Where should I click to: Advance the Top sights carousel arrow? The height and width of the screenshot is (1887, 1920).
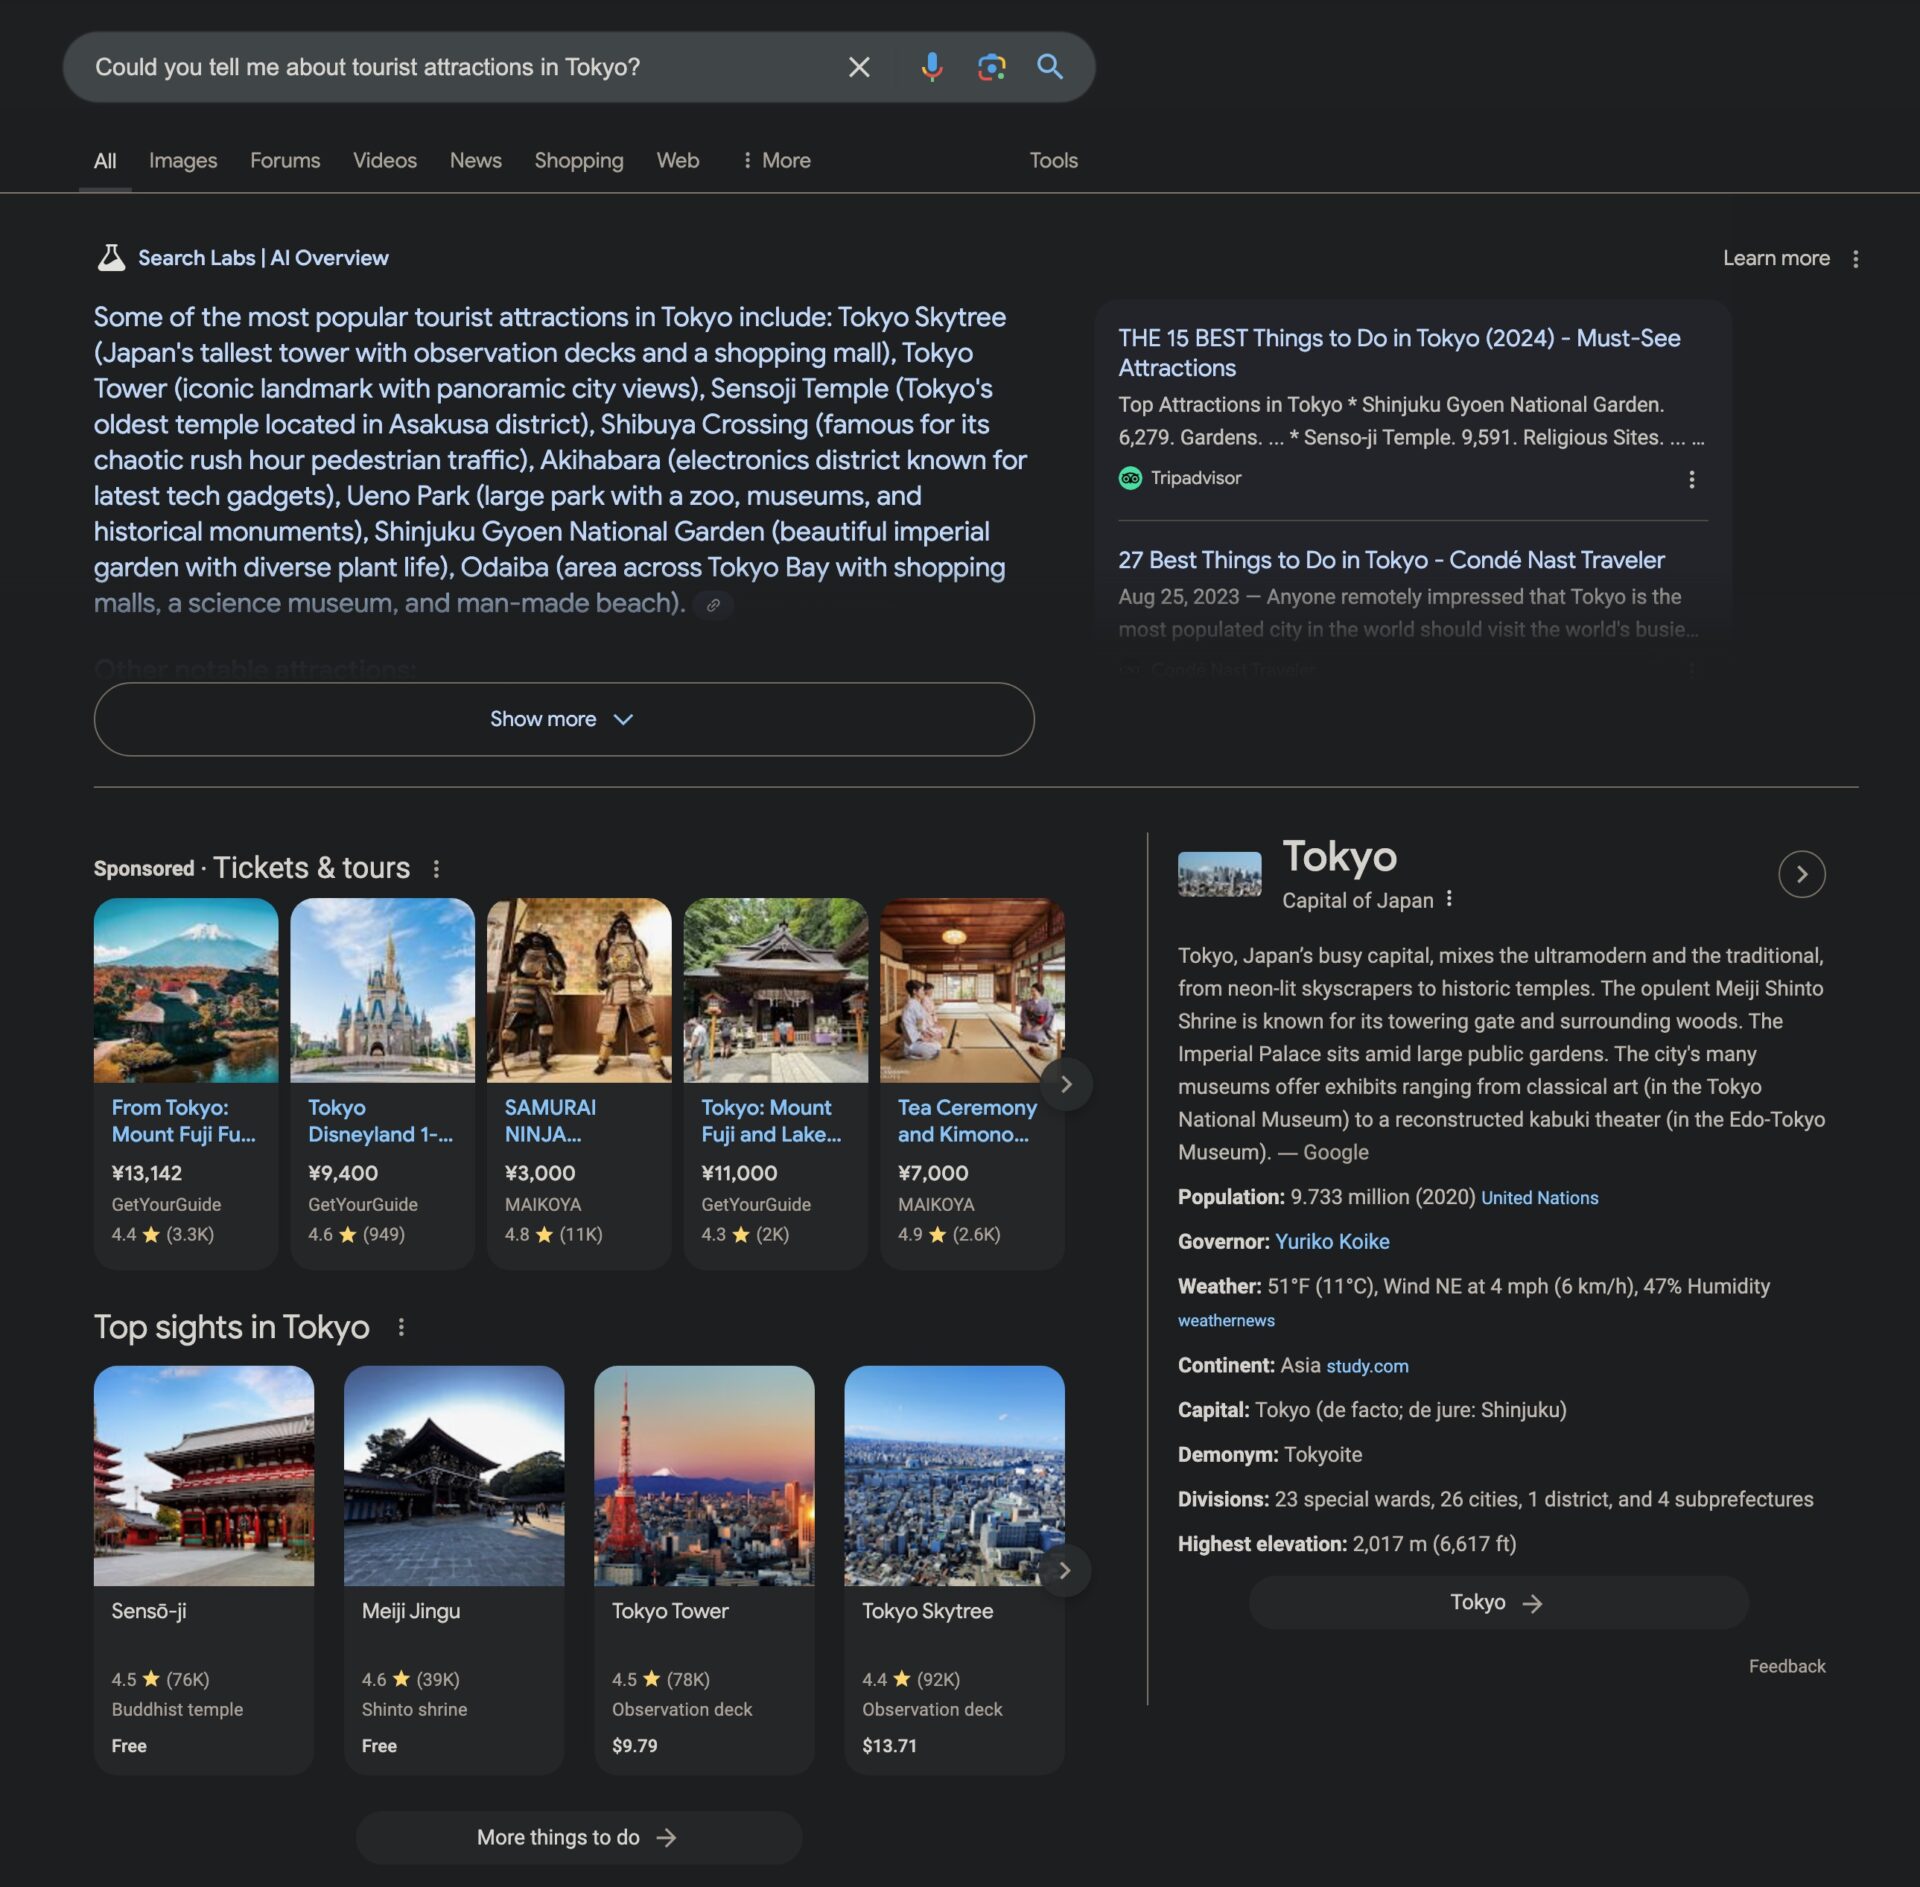click(1065, 1571)
